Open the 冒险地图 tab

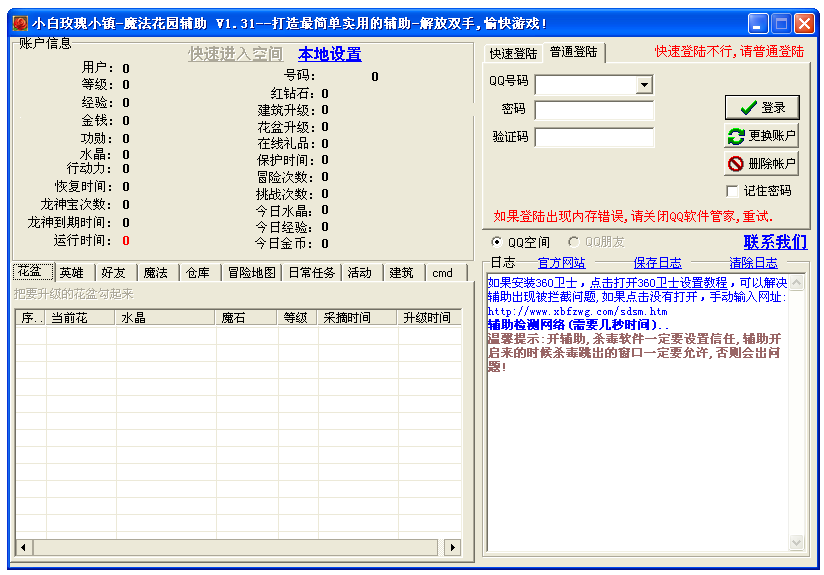click(251, 273)
